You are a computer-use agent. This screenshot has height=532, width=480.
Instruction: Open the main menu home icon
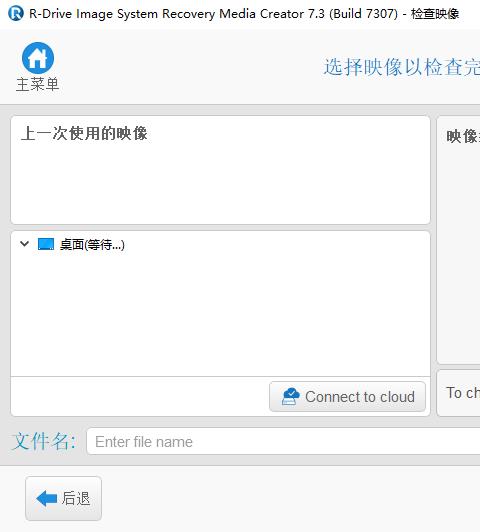pos(38,58)
